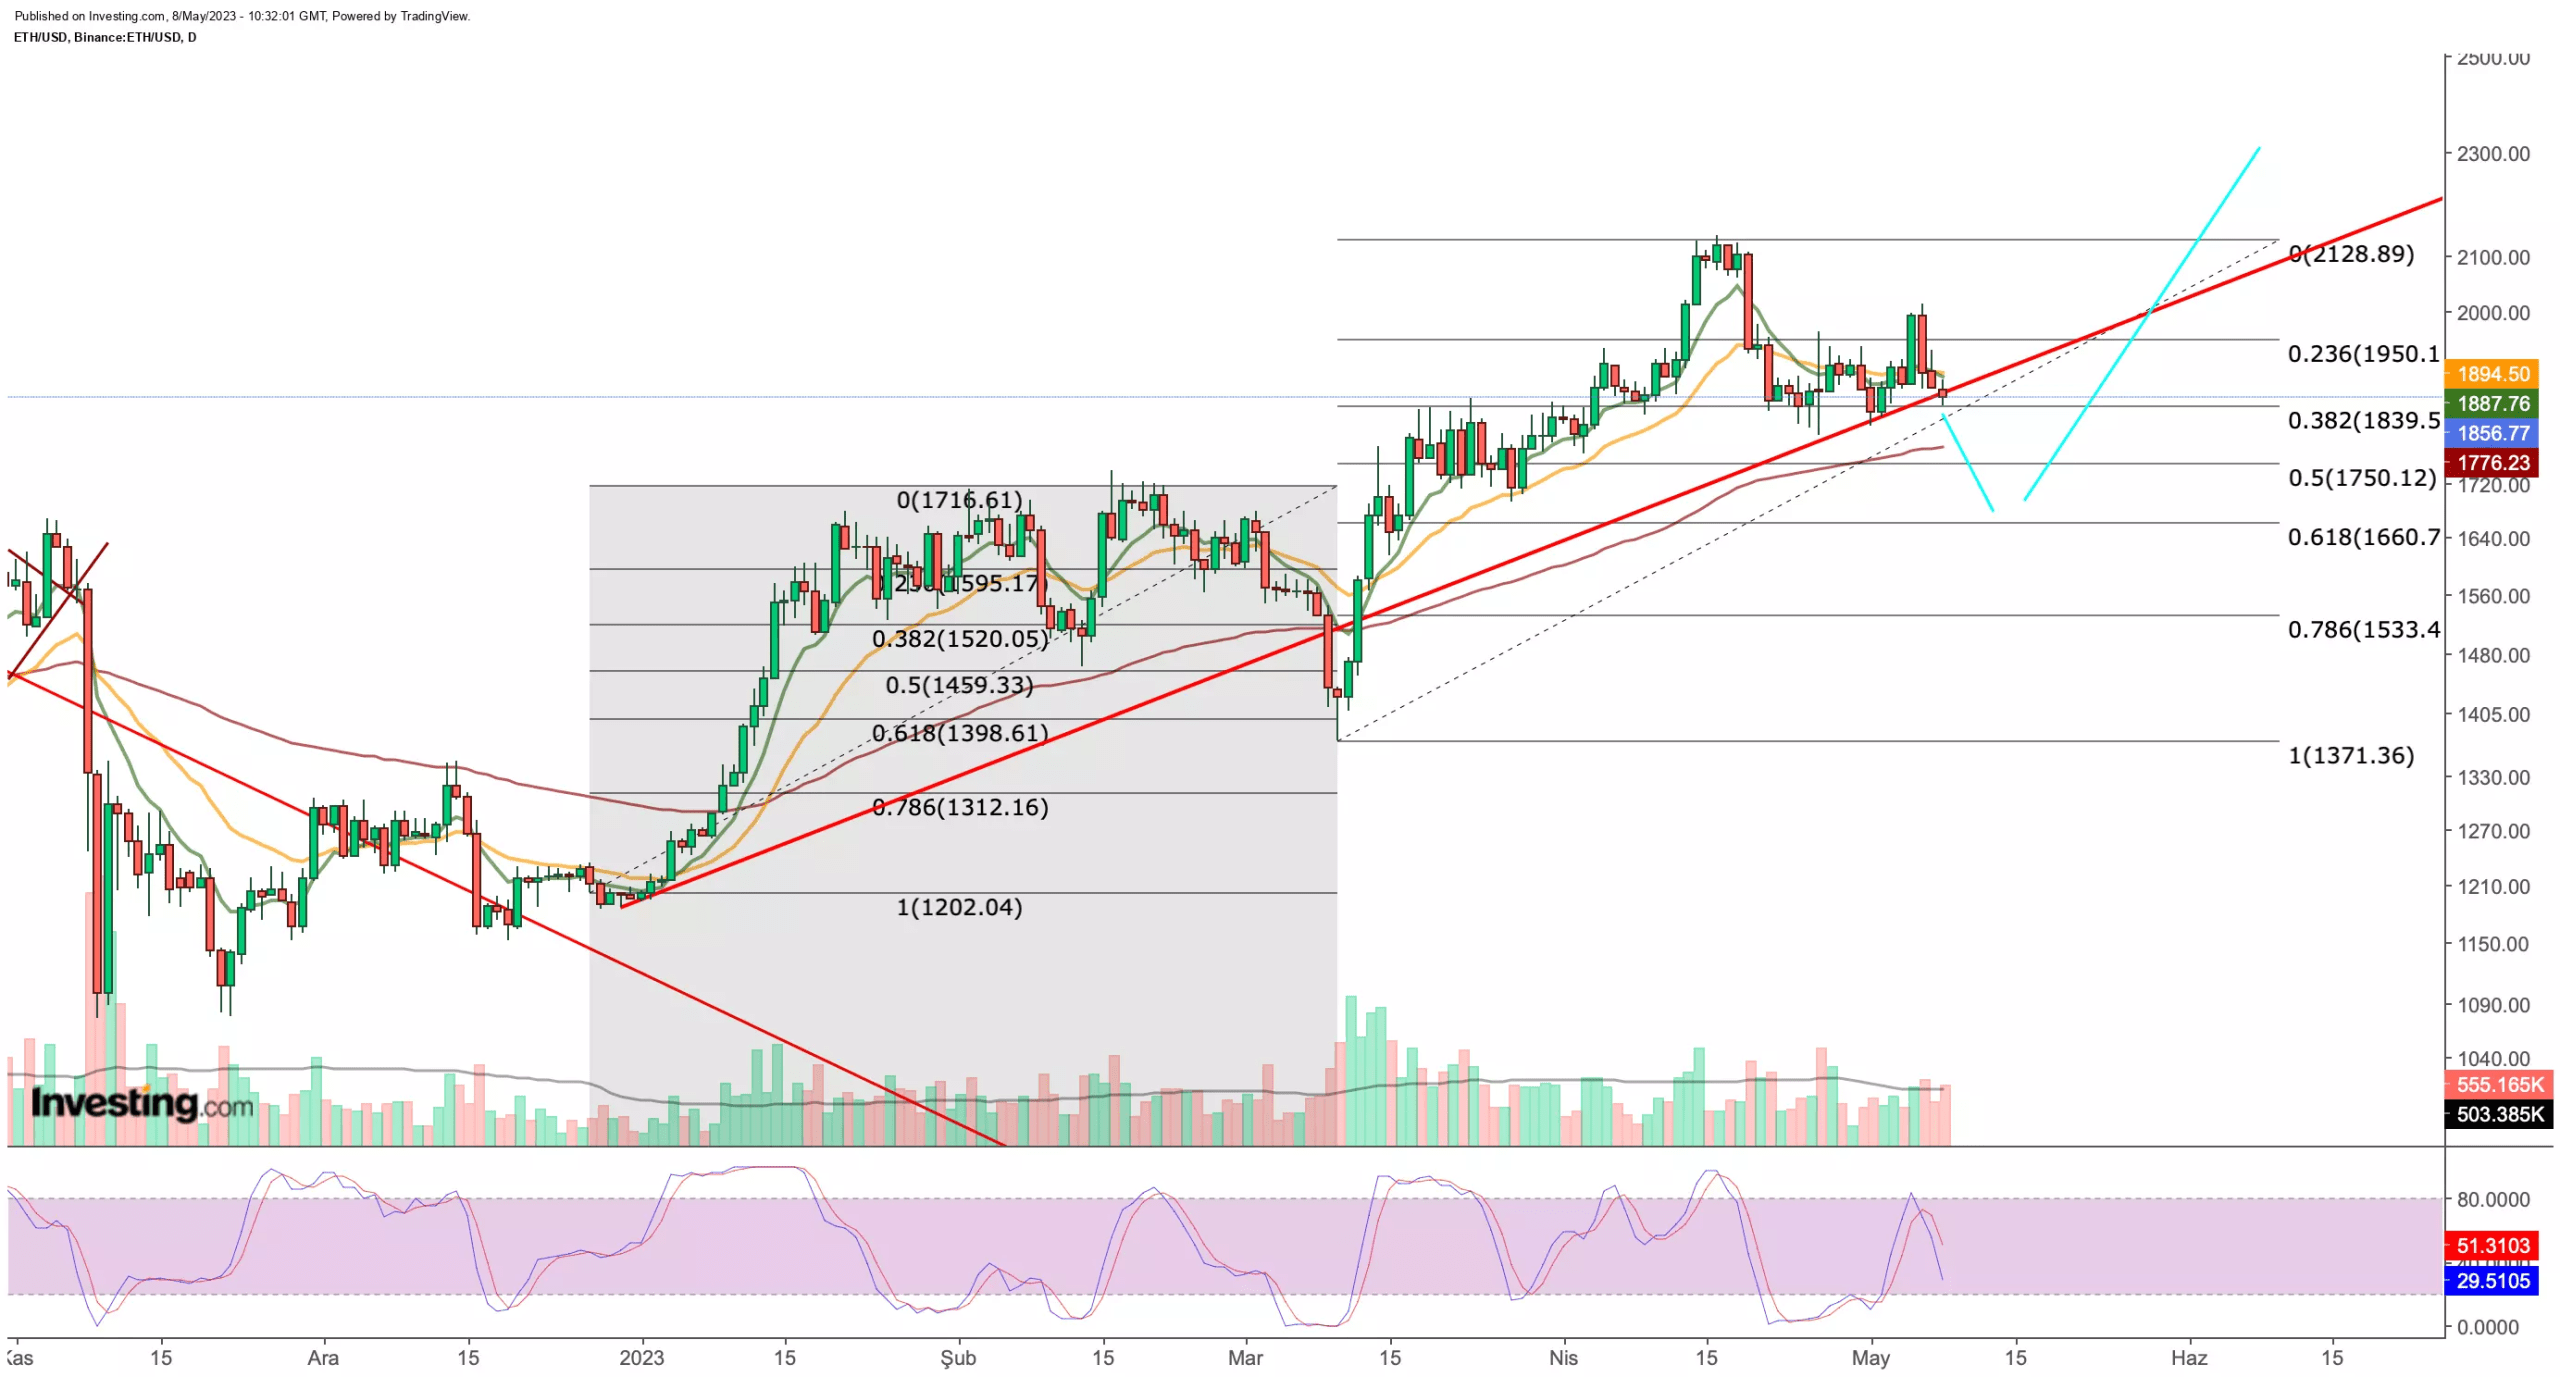Screen dimensions: 2560x1377
Task: Click the 2023 date axis label
Action: point(641,1358)
